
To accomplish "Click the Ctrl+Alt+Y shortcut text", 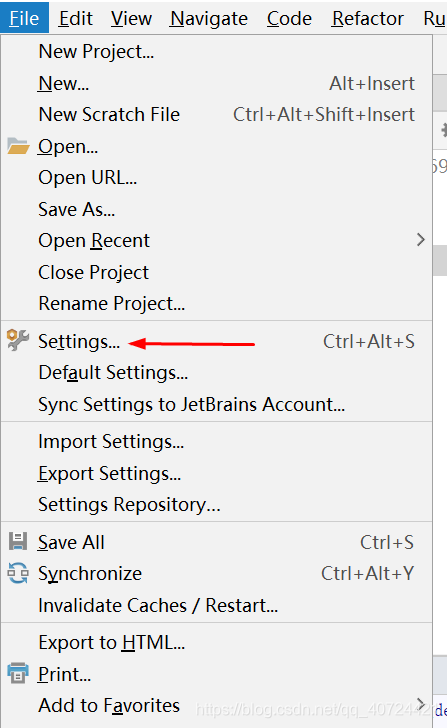I will (x=368, y=573).
